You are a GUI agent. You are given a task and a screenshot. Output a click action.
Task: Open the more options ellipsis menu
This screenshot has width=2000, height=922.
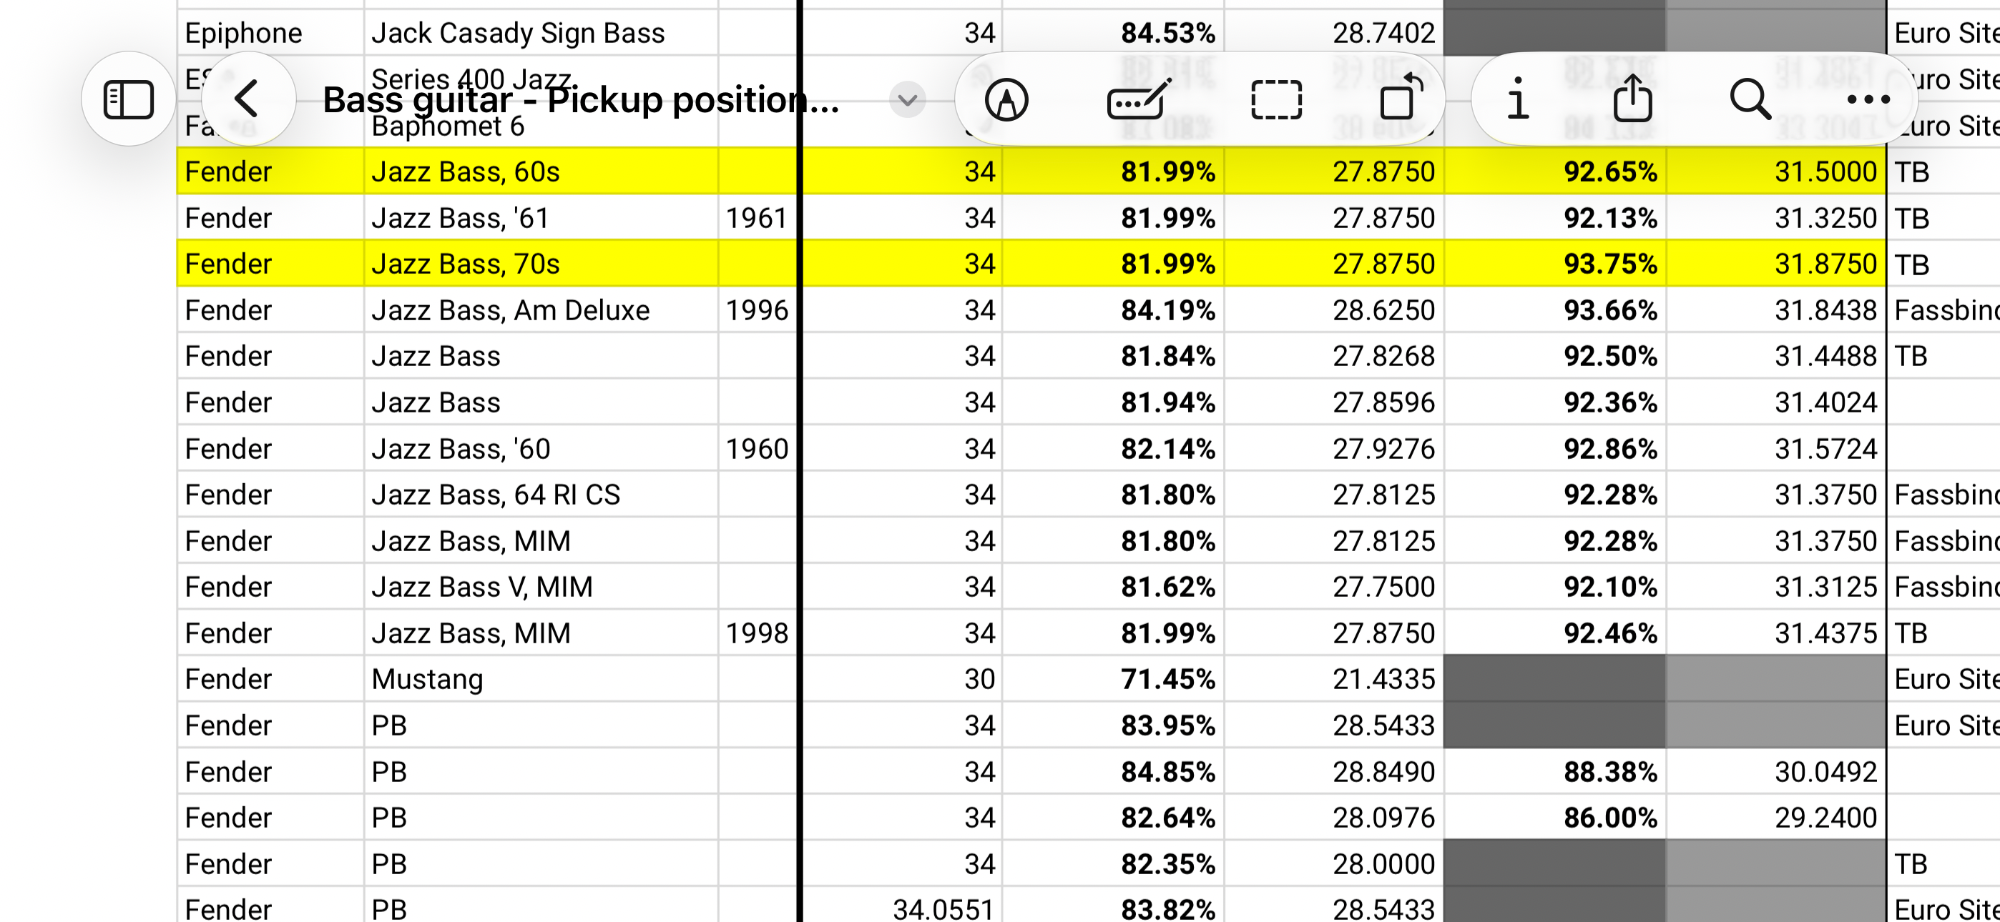click(1868, 100)
